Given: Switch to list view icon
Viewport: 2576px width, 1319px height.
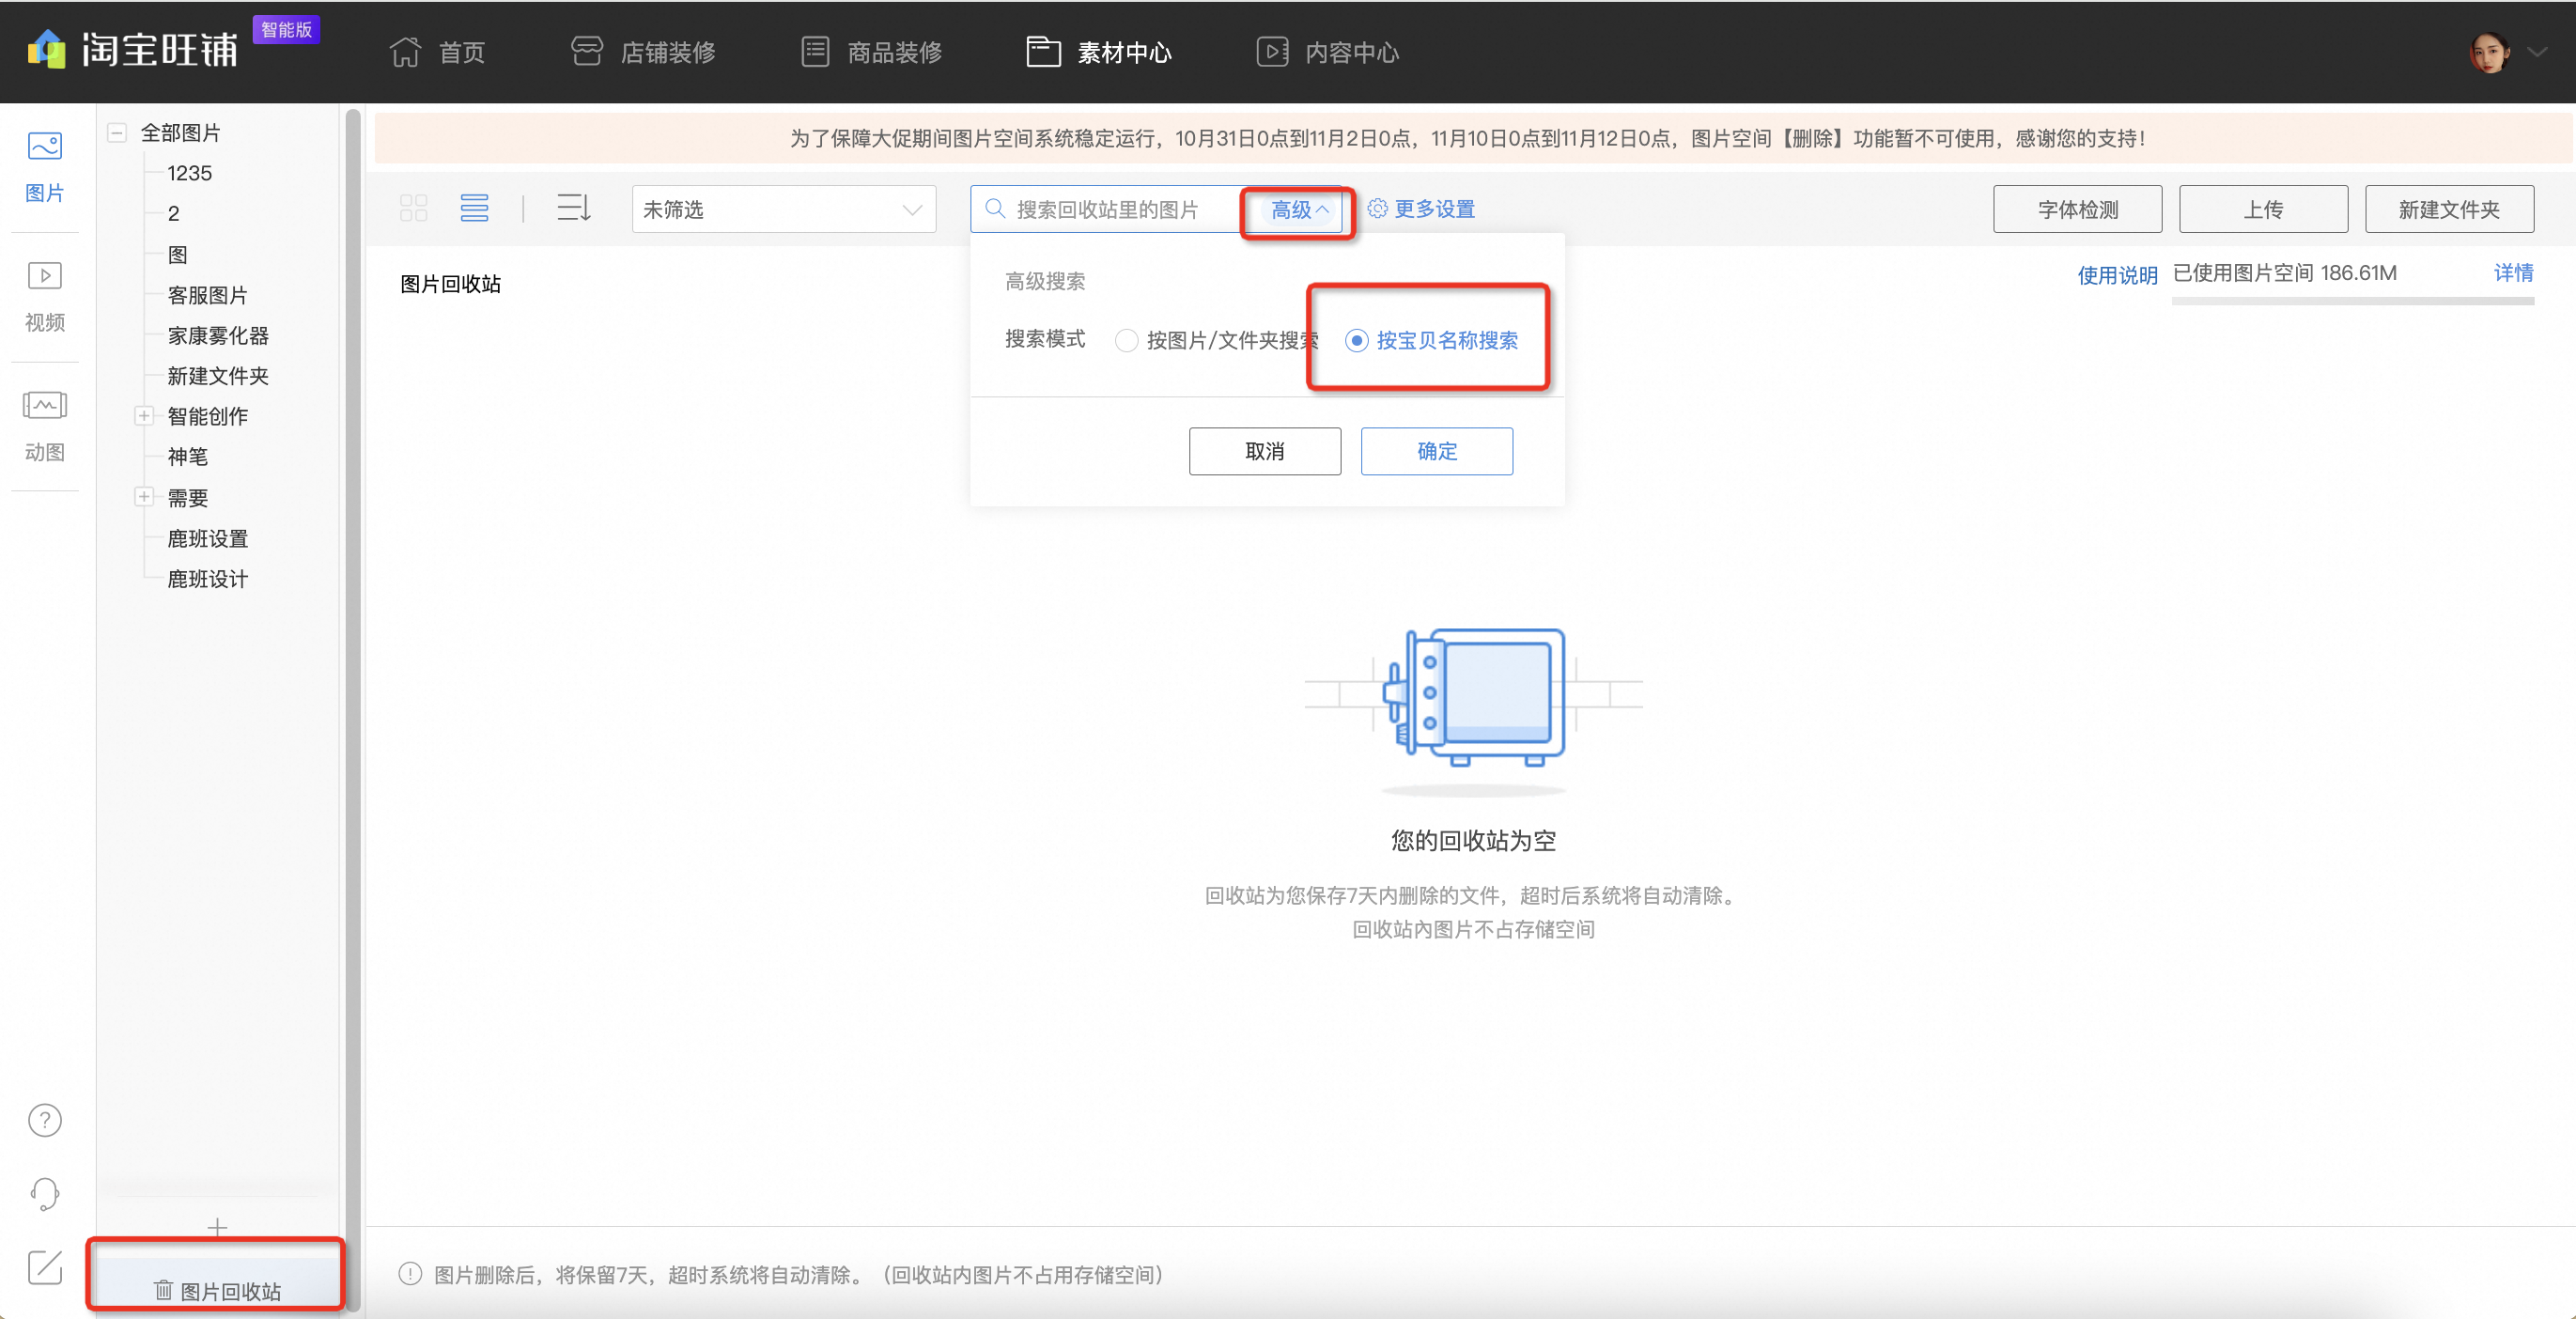Looking at the screenshot, I should [x=474, y=208].
